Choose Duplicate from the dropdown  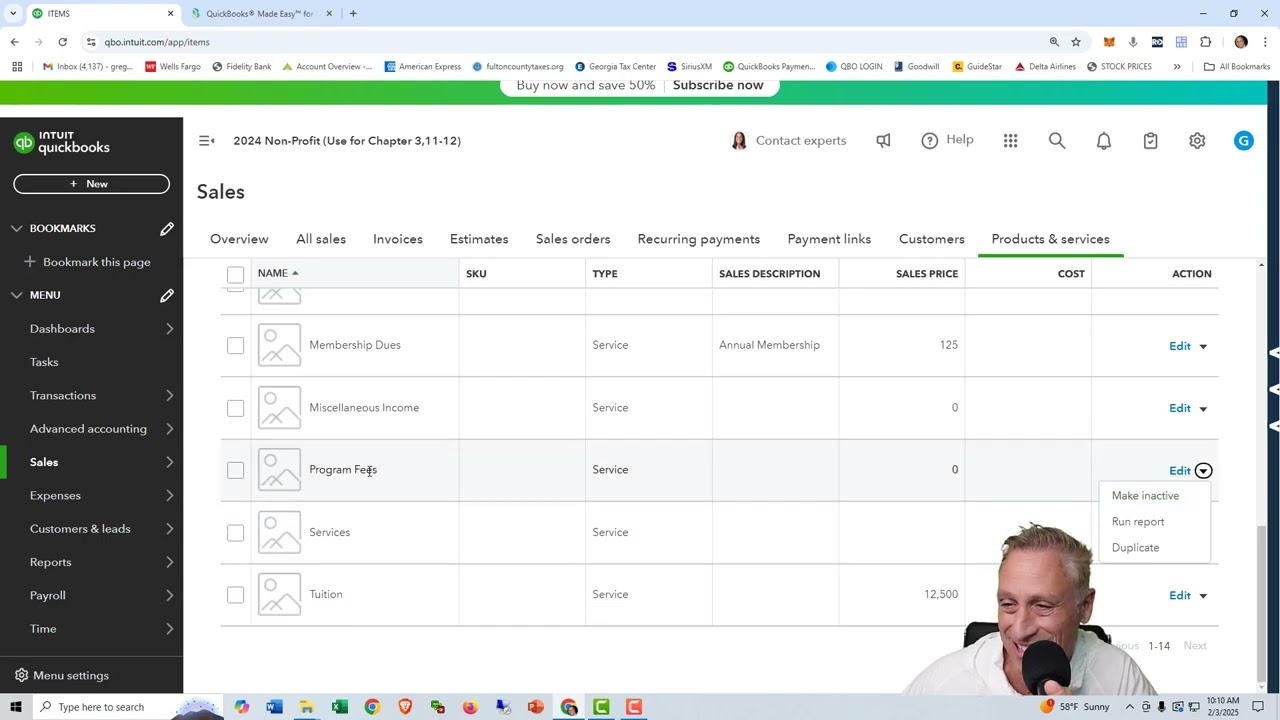1135,548
